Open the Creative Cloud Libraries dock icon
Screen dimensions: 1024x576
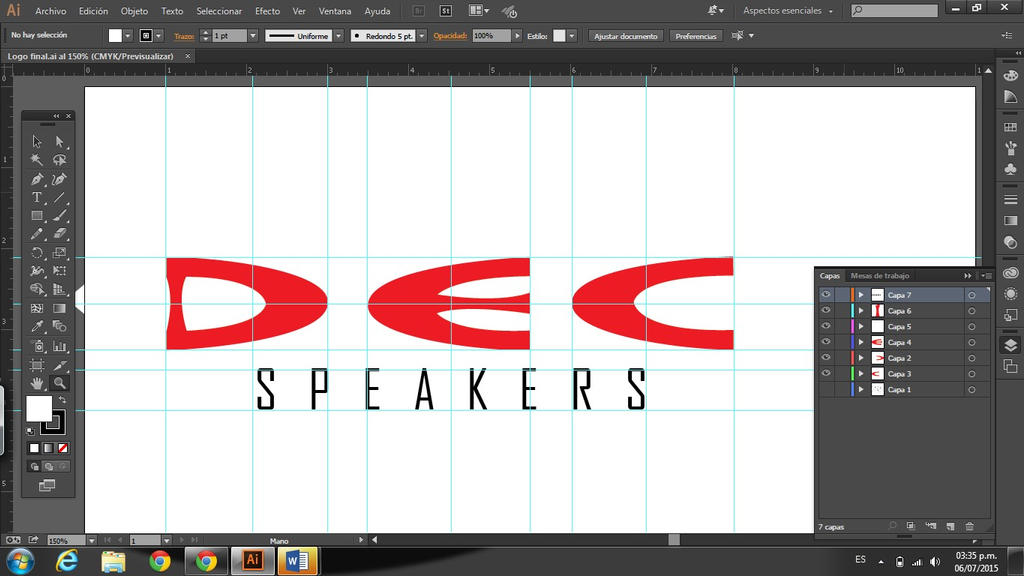click(1010, 272)
